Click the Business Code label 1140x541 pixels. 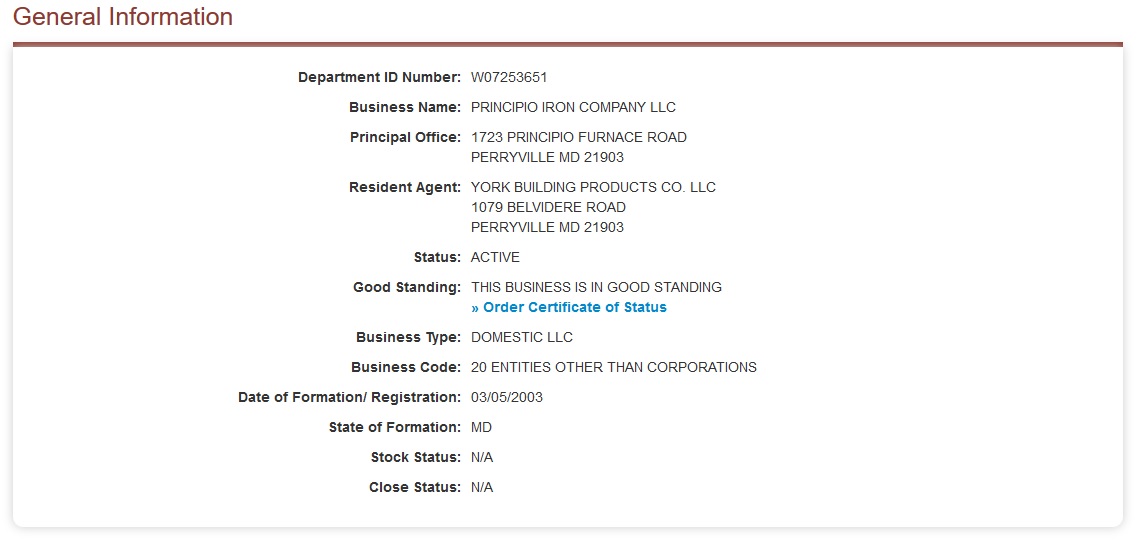pos(406,367)
